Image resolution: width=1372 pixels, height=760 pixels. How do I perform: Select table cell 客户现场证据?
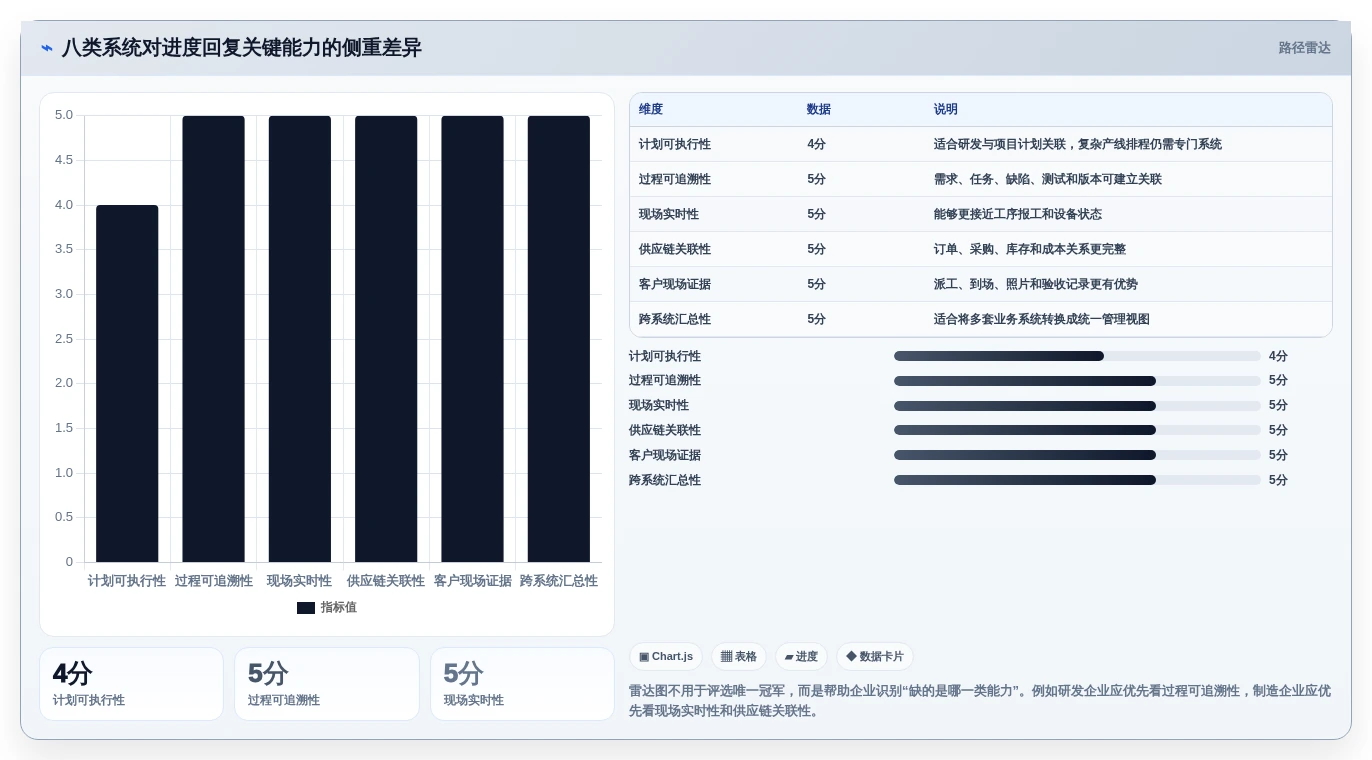675,285
